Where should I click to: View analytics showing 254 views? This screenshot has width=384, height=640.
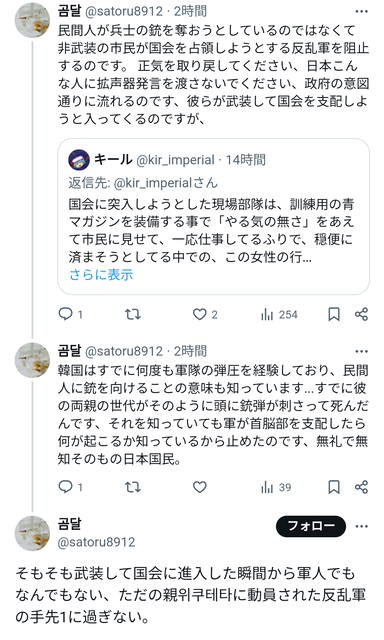279,315
